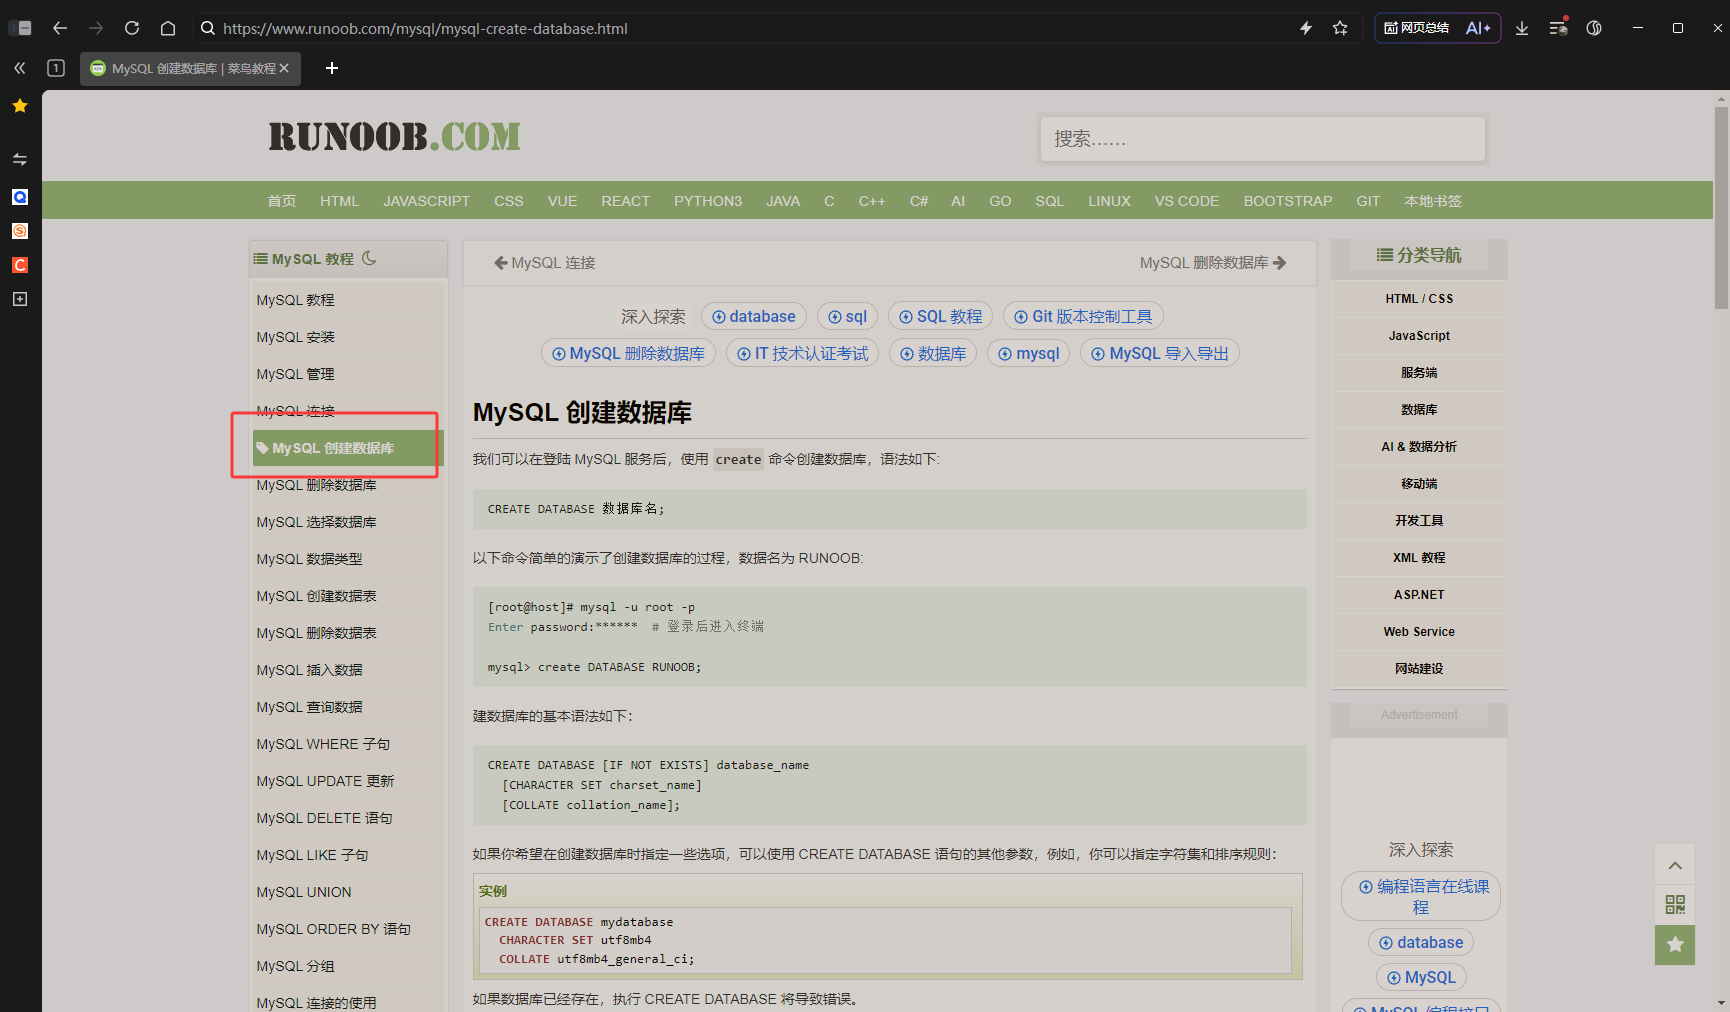Open the favorites star in left sidebar
The height and width of the screenshot is (1012, 1730).
tap(20, 106)
